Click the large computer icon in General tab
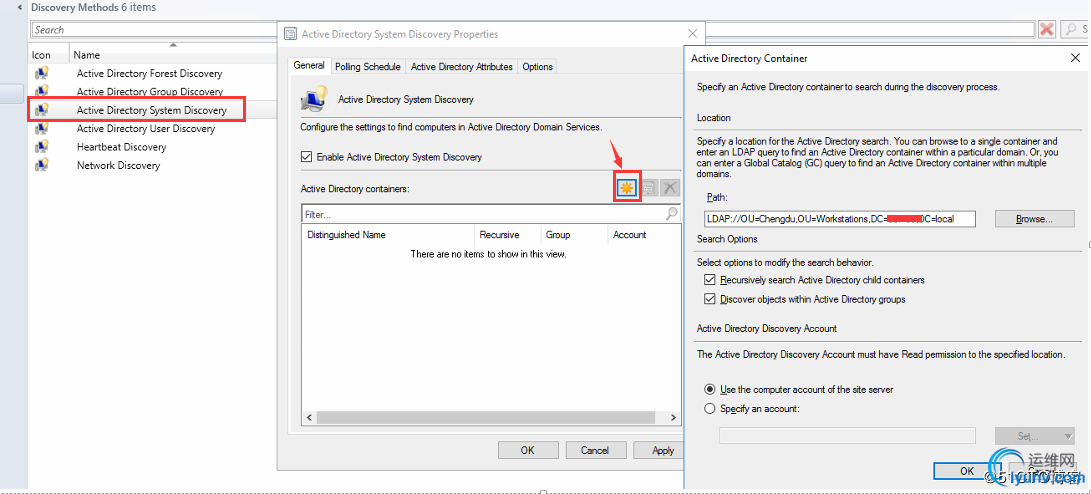The width and height of the screenshot is (1091, 494). (314, 99)
